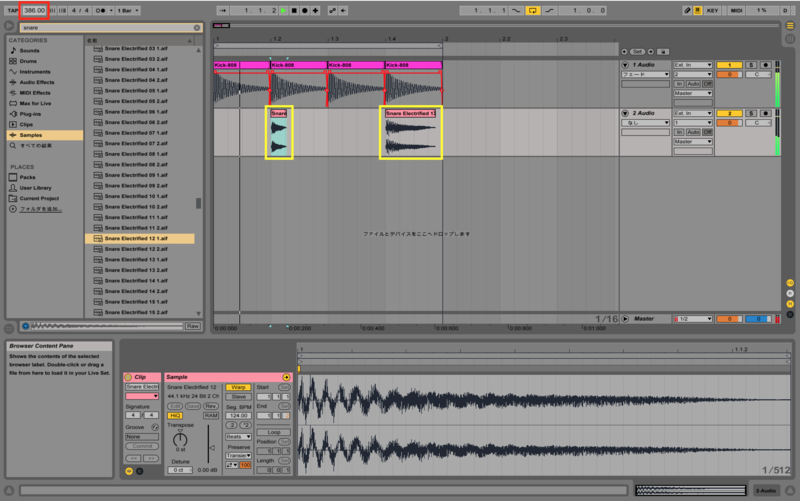This screenshot has width=800, height=501.
Task: Open the Beats warp mode dropdown
Action: coord(238,437)
